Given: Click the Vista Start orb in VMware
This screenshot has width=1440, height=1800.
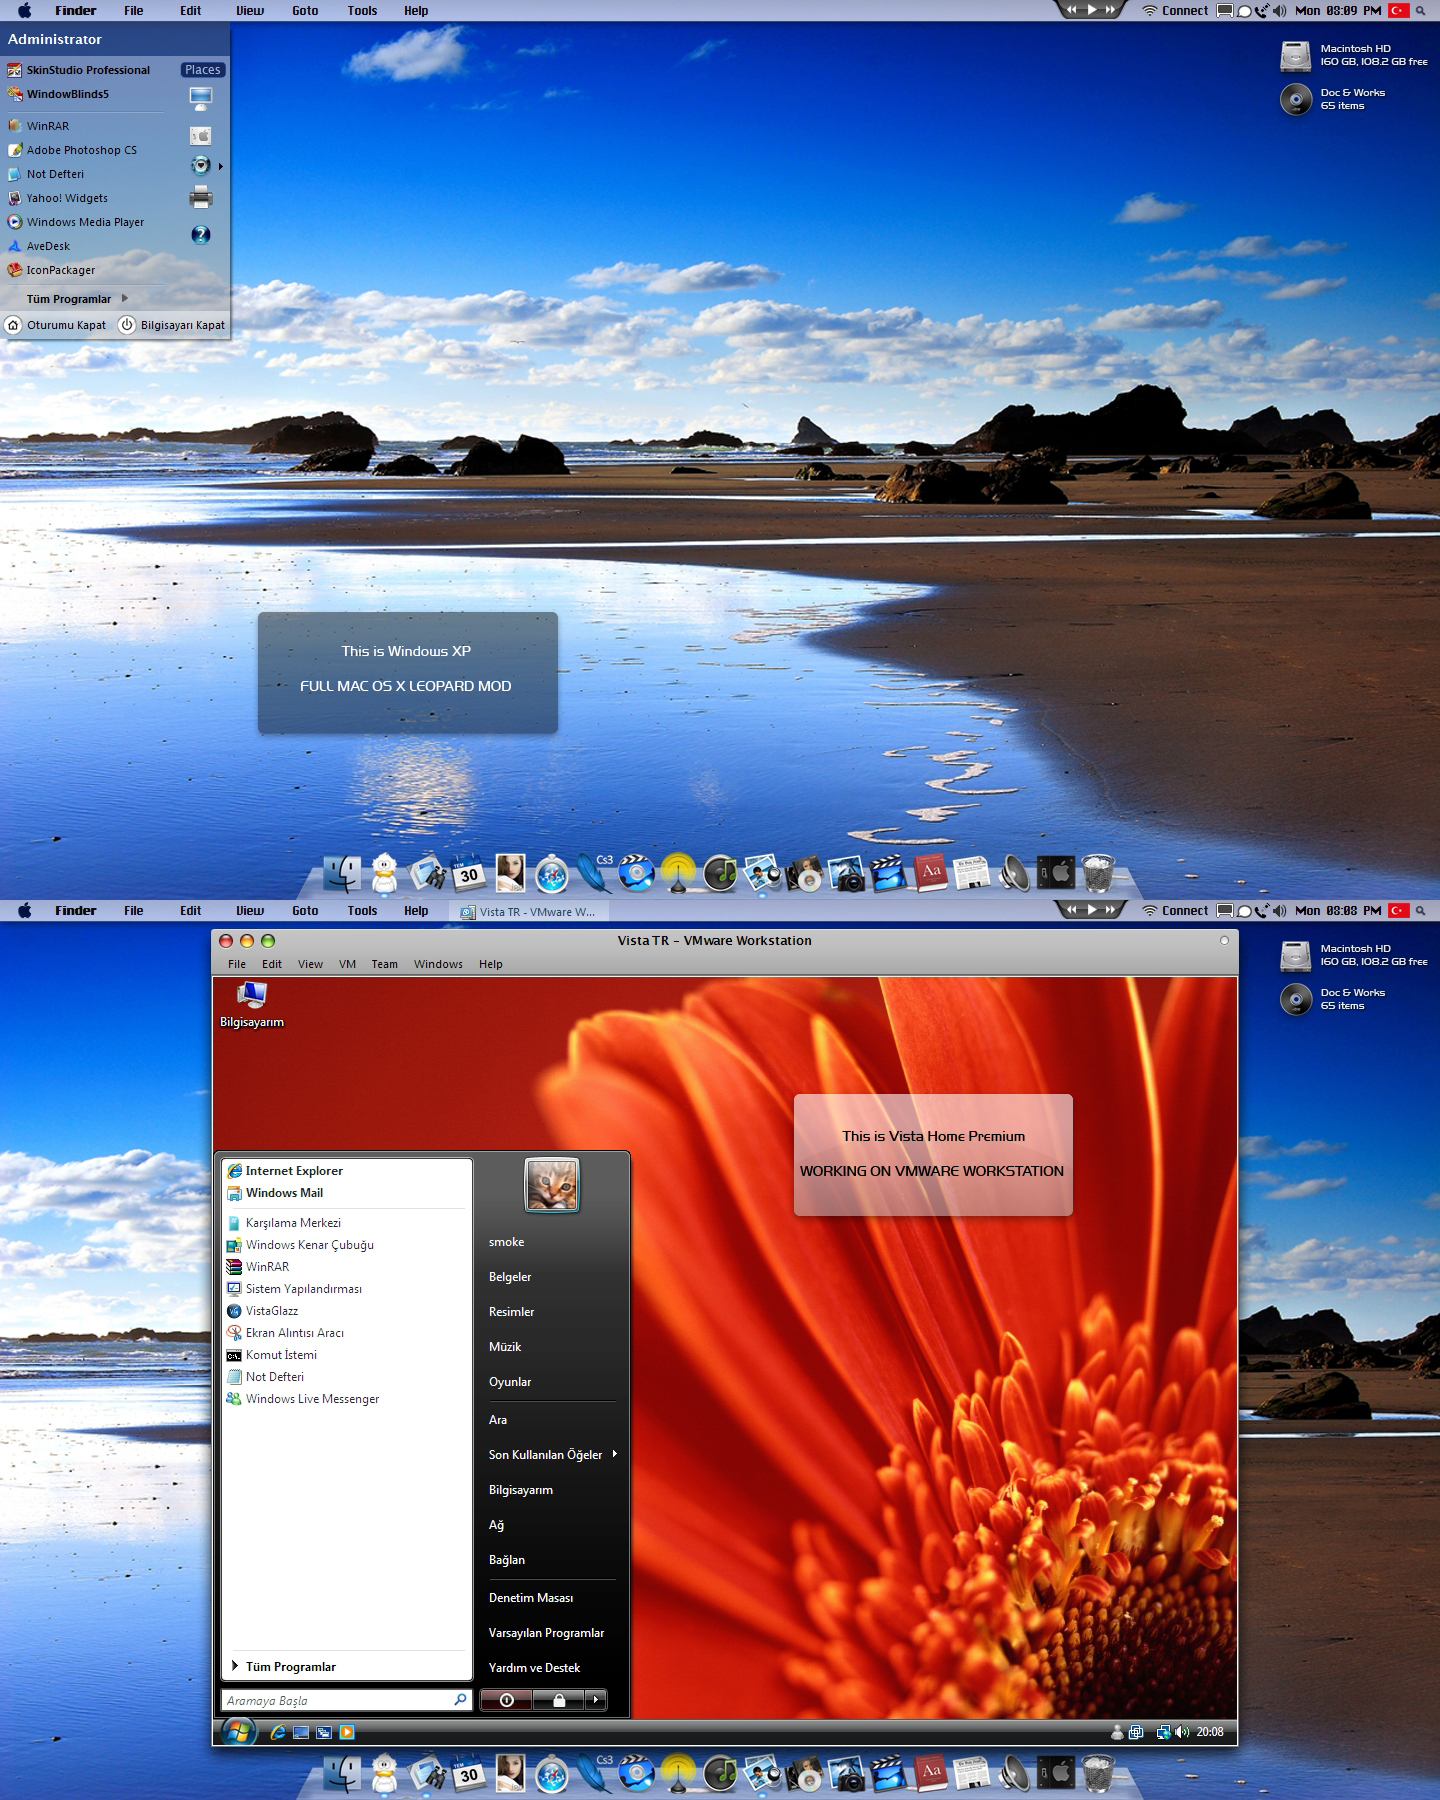Looking at the screenshot, I should coord(238,1731).
